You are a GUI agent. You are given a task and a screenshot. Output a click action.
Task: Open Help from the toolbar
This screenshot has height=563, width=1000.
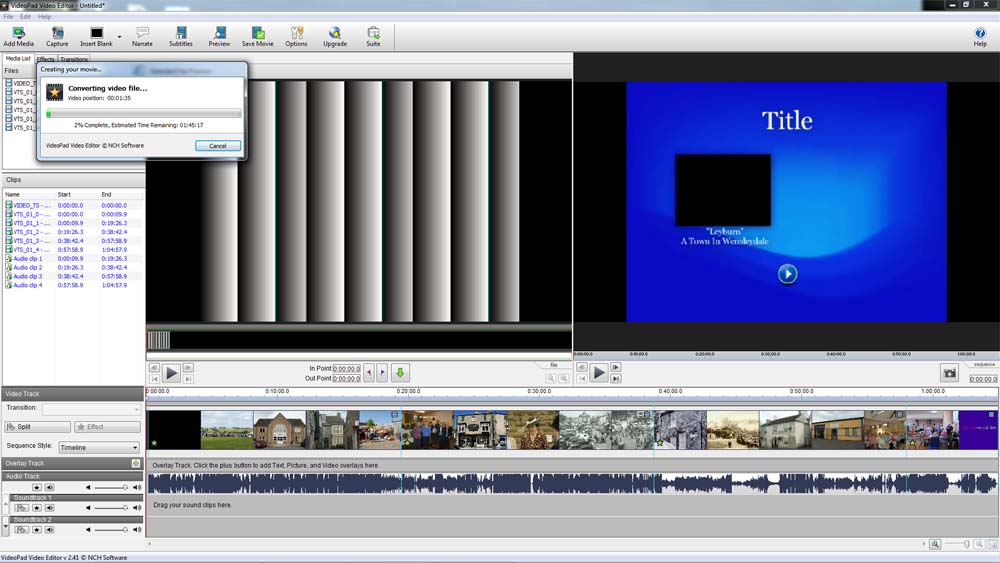tap(980, 36)
